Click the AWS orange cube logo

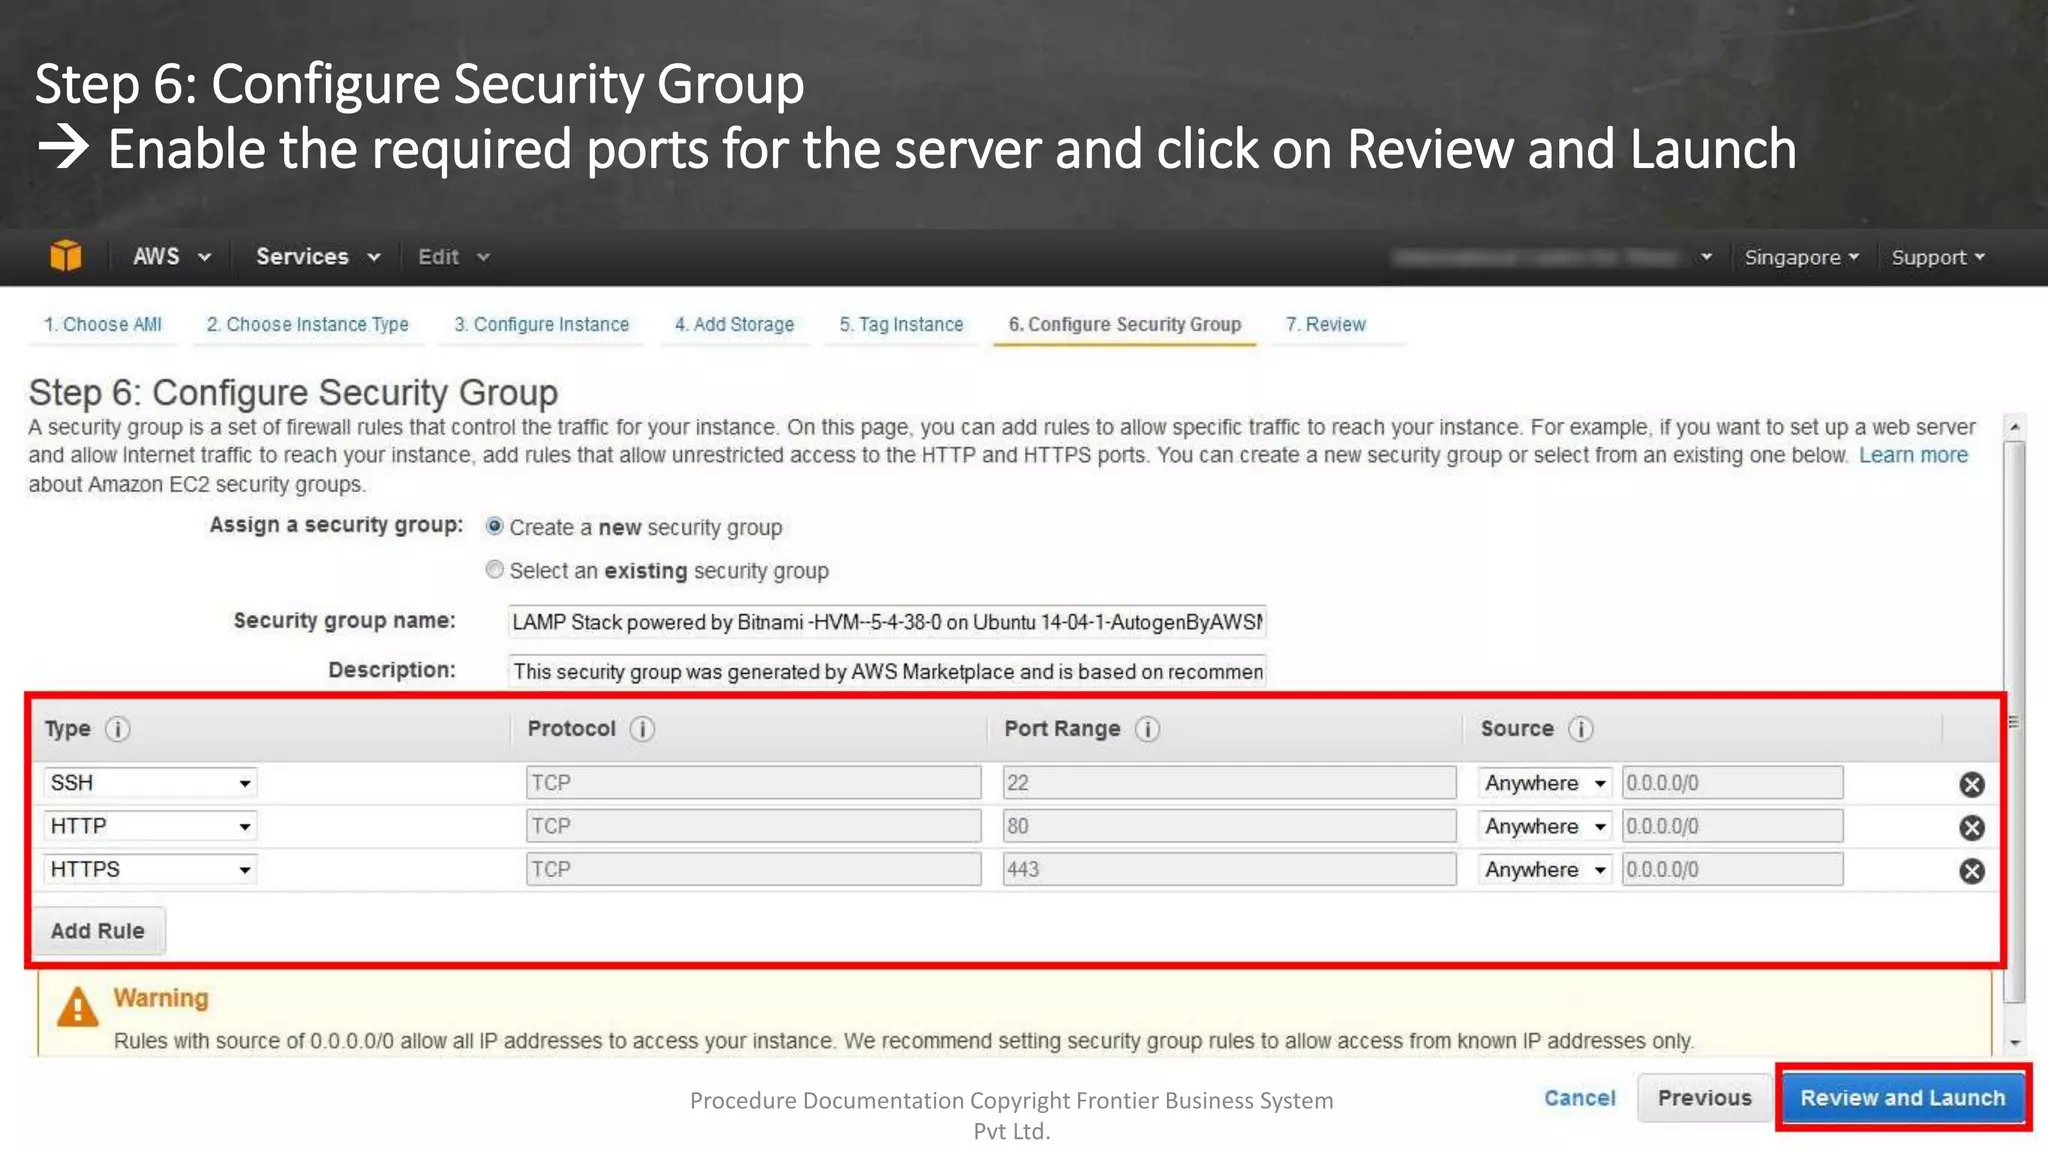click(x=66, y=256)
